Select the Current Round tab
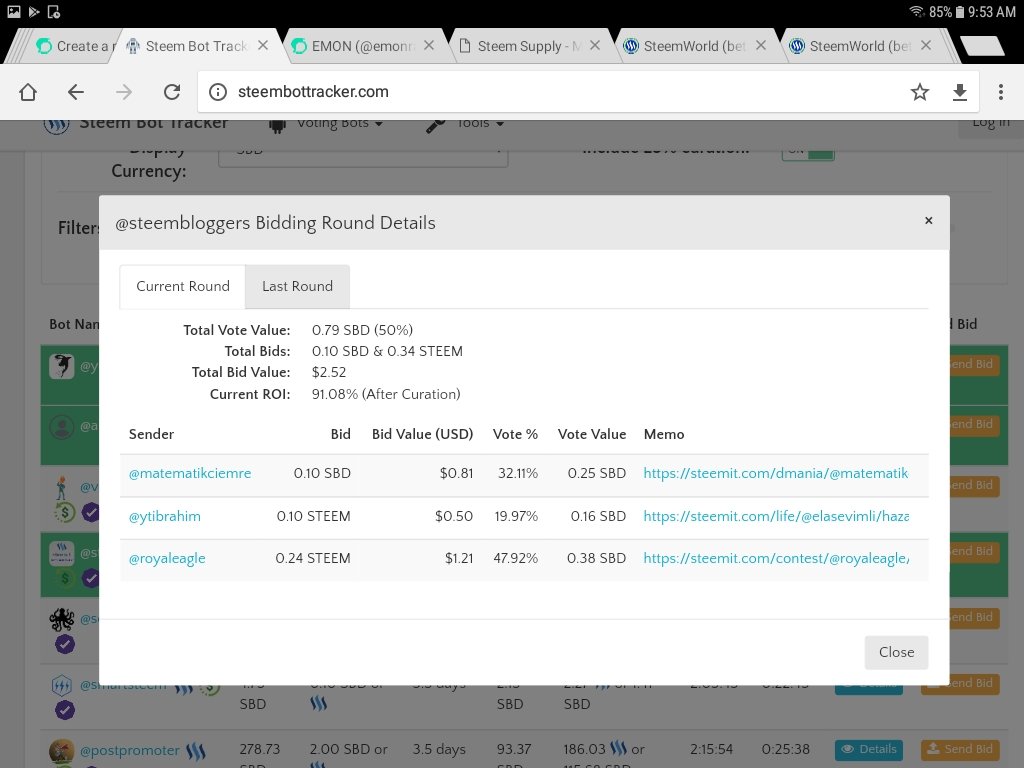 pos(183,286)
